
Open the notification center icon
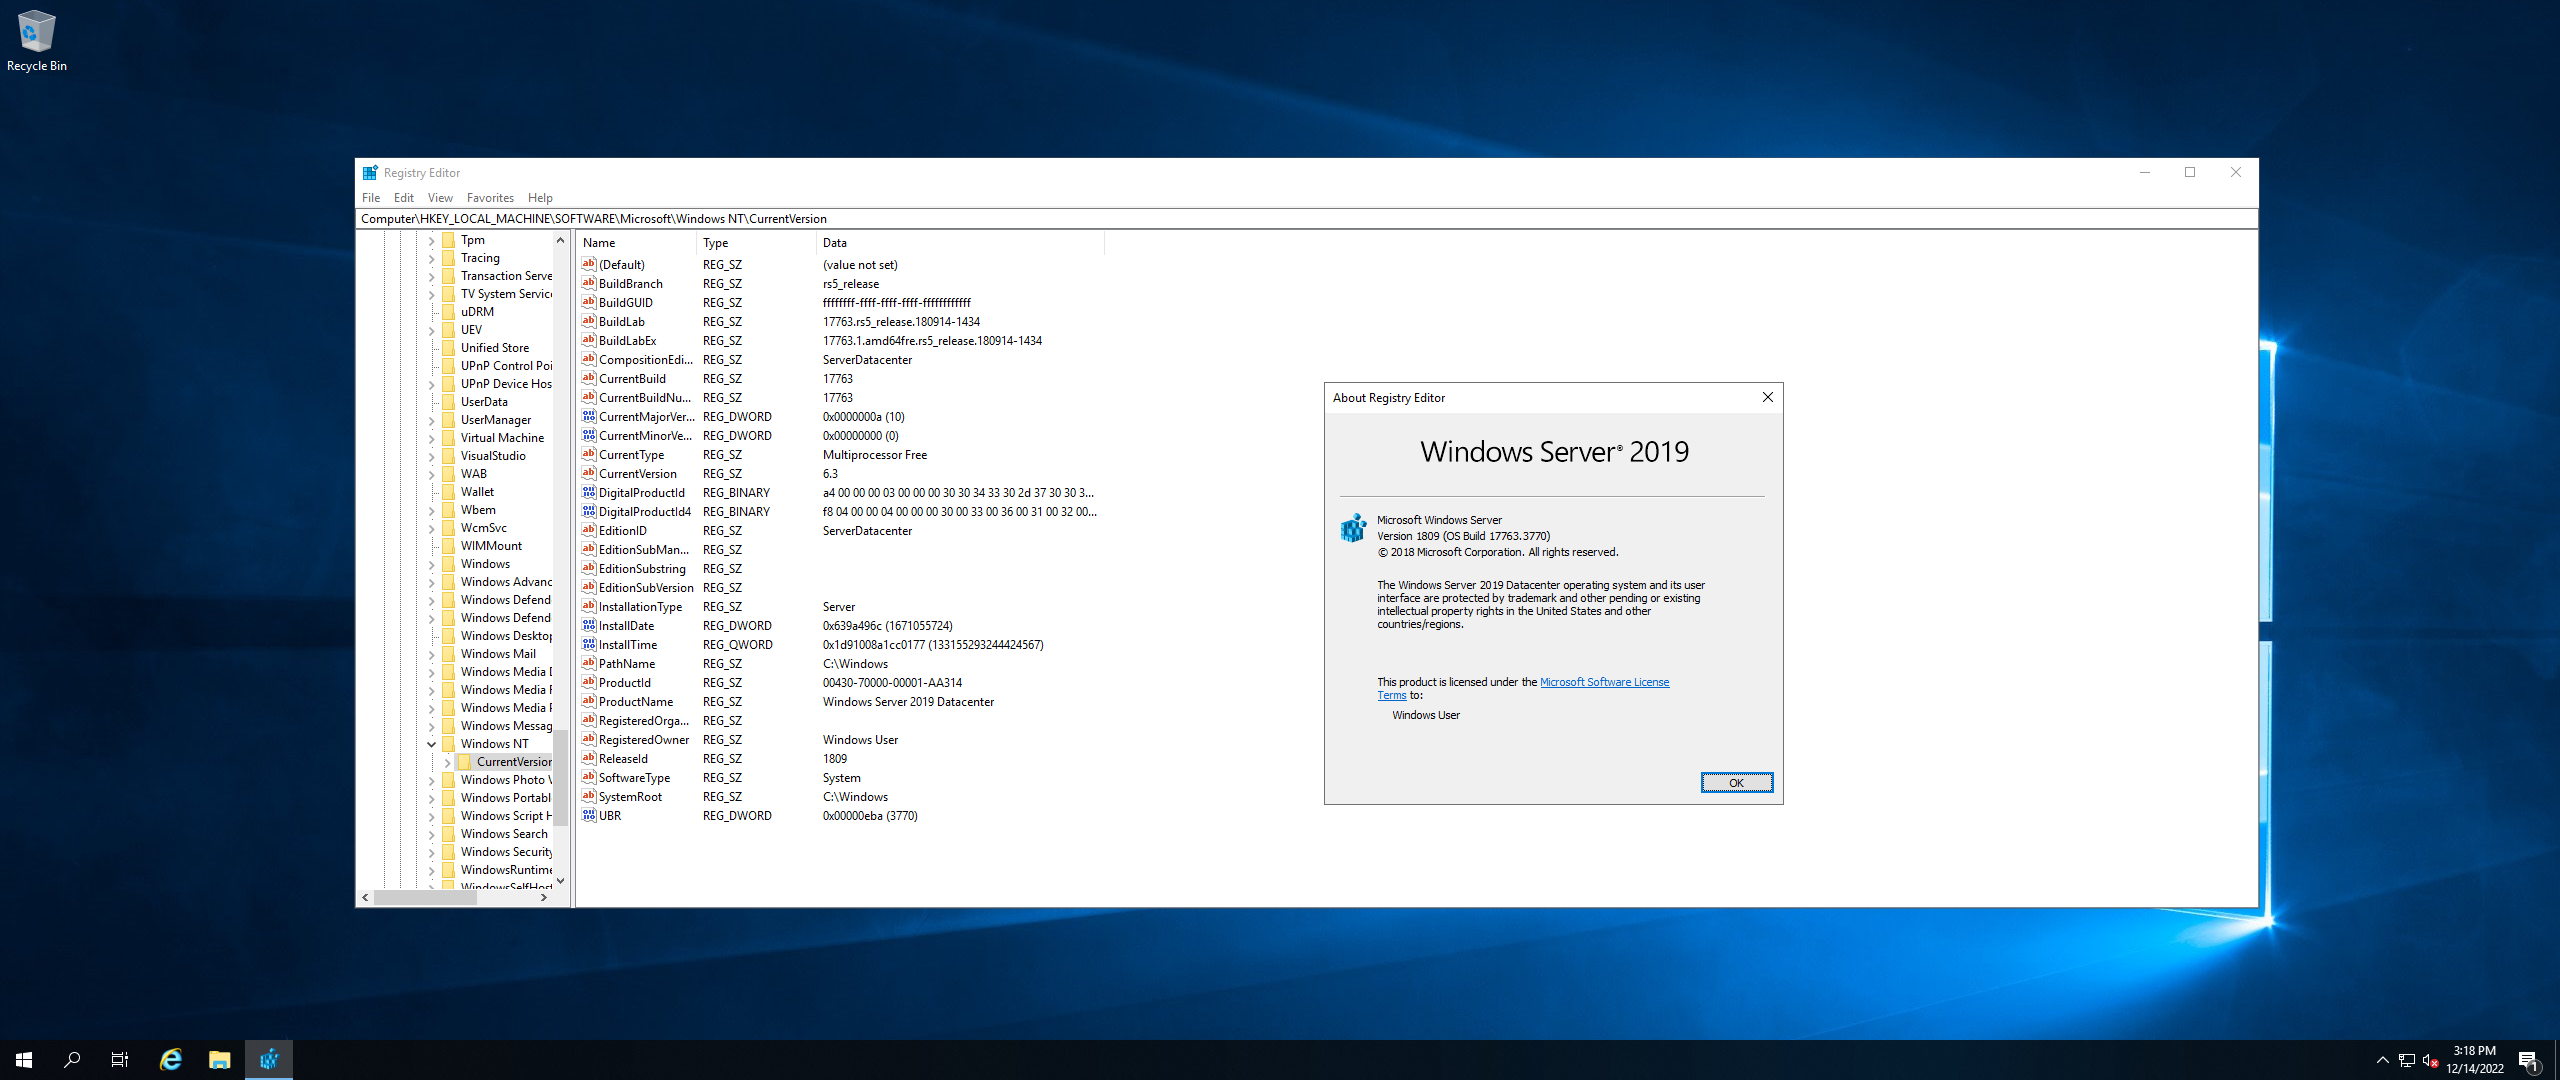pyautogui.click(x=2529, y=1060)
